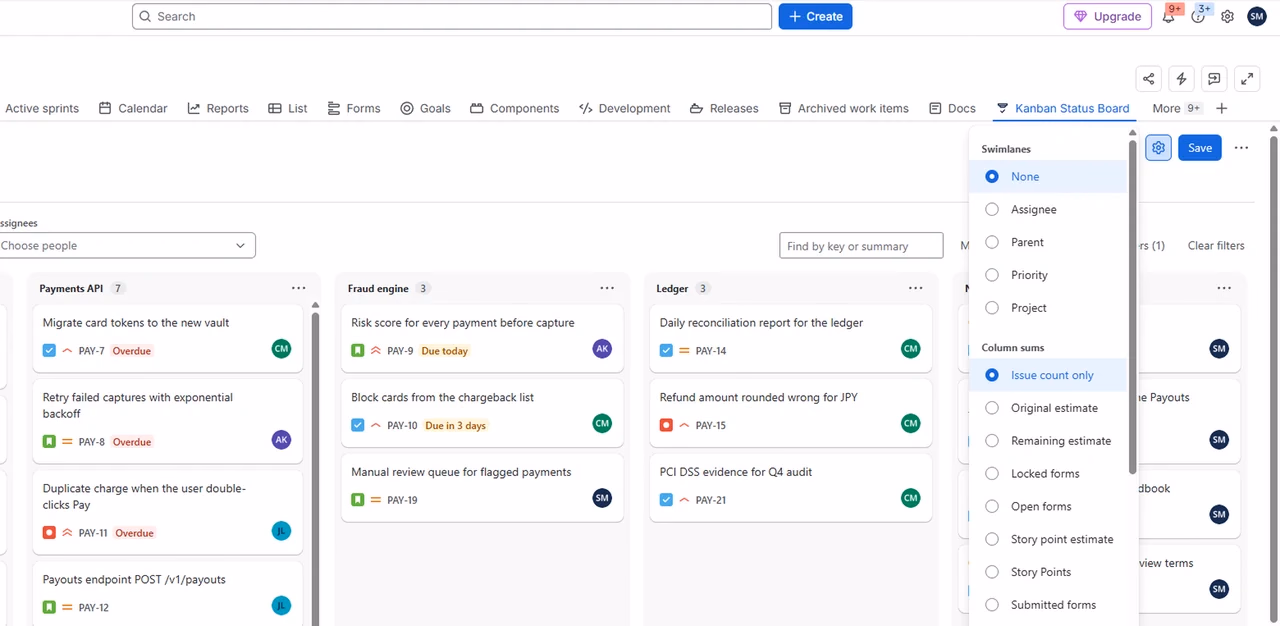Select Submitted forms column sum
Image resolution: width=1280 pixels, height=626 pixels.
[x=1048, y=605]
